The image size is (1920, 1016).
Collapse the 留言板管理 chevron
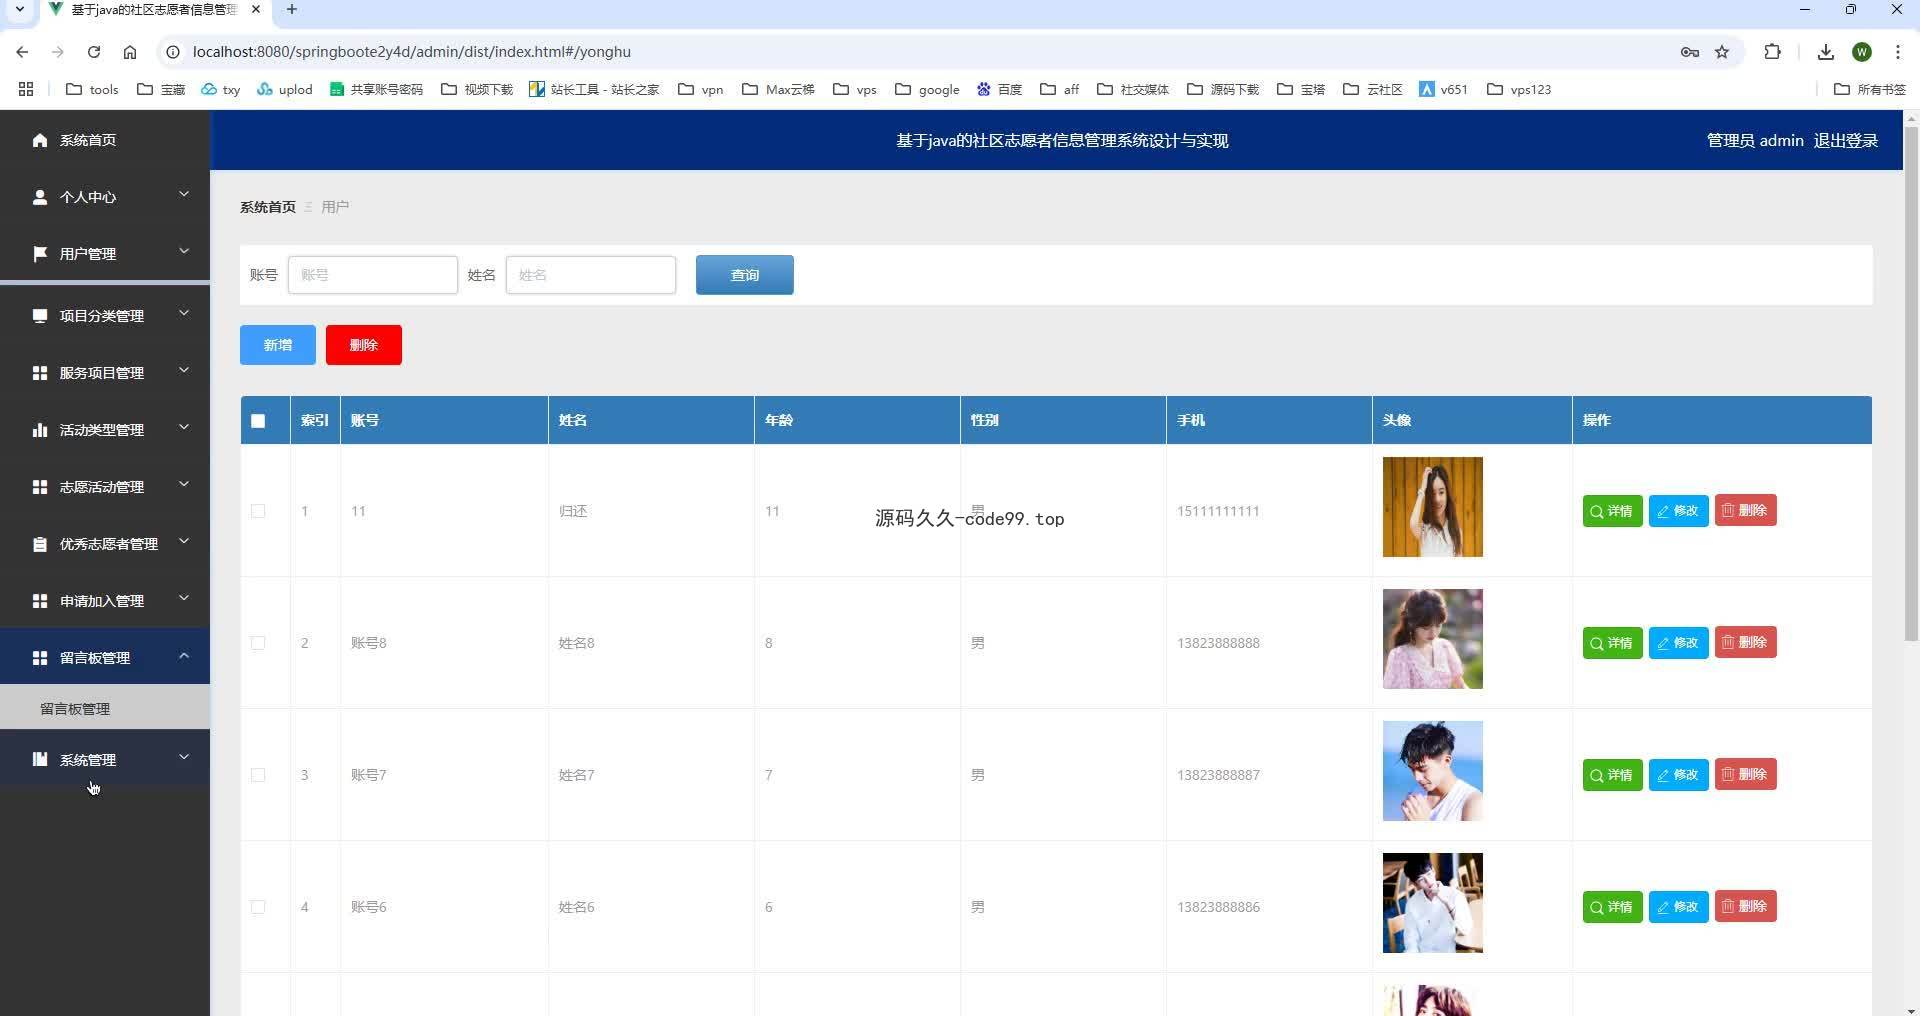coord(184,655)
